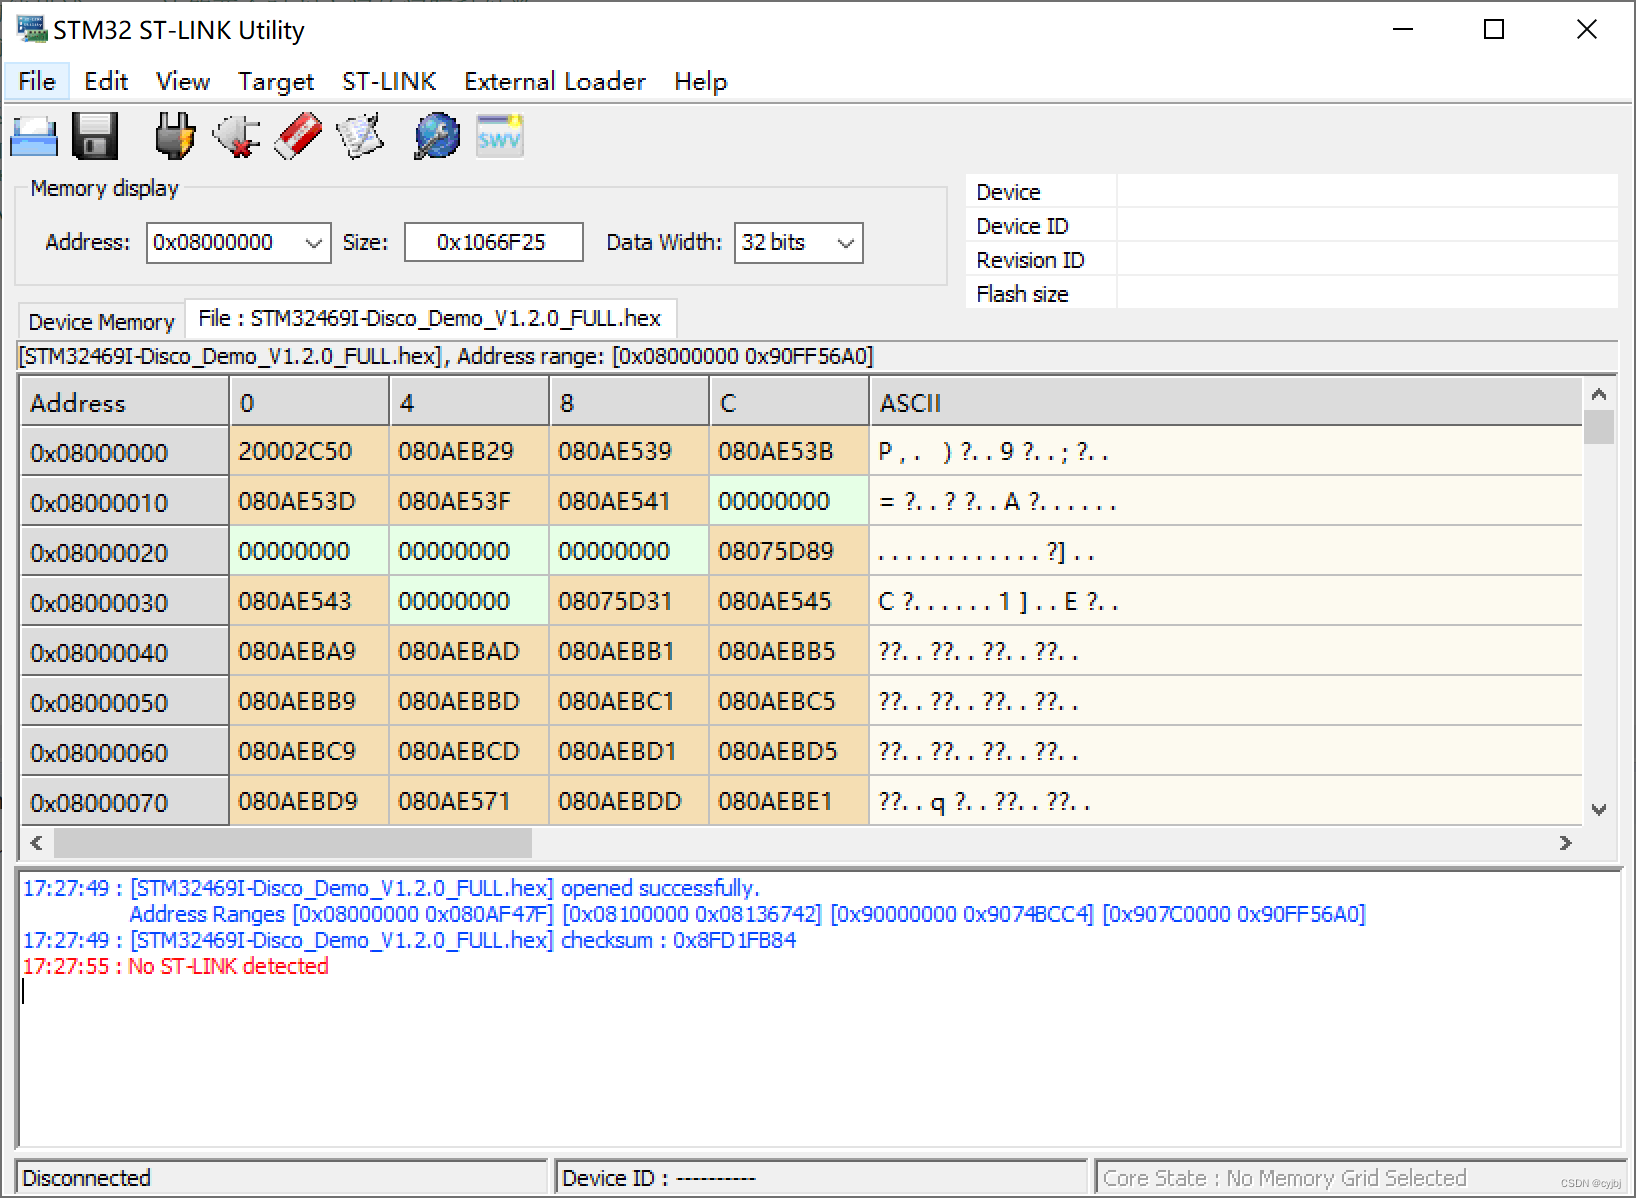The width and height of the screenshot is (1636, 1198).
Task: Click row address 0x08000040
Action: click(125, 652)
